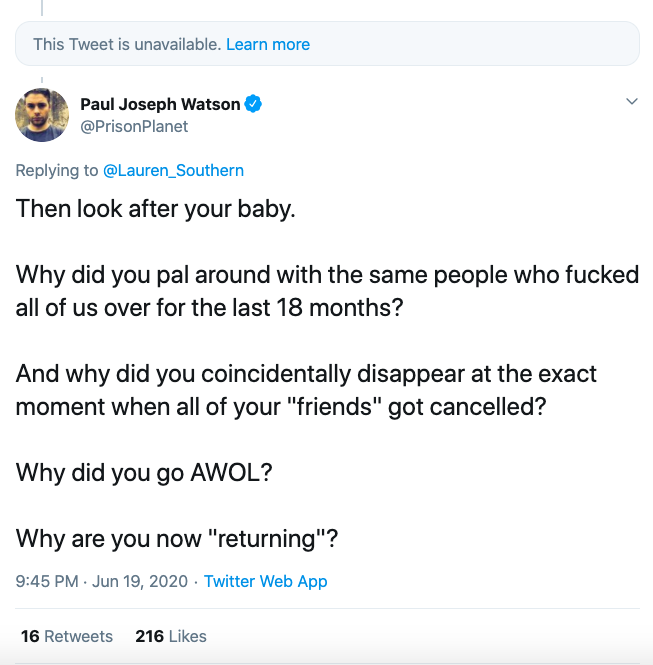Click the "Twitter Web App" source link
The height and width of the screenshot is (665, 653).
click(x=265, y=581)
